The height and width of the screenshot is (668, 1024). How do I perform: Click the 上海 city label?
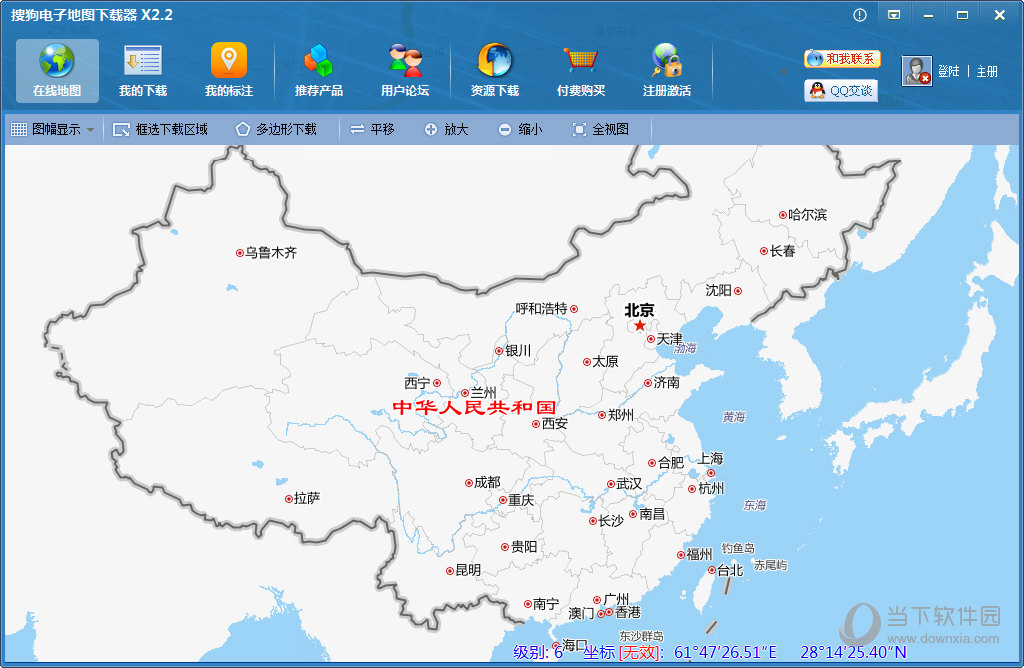711,458
